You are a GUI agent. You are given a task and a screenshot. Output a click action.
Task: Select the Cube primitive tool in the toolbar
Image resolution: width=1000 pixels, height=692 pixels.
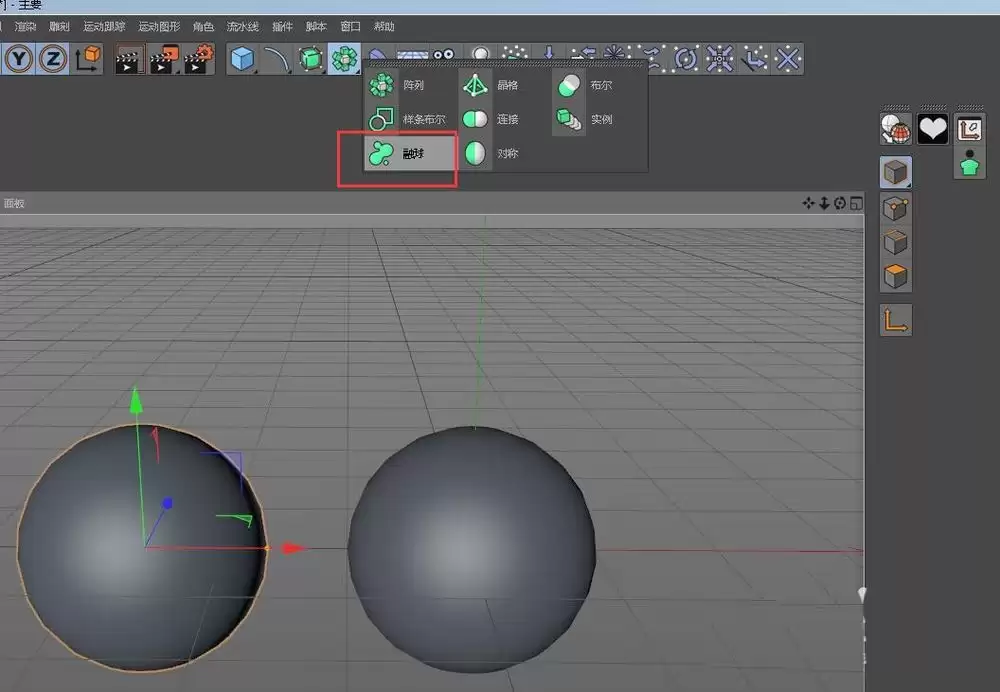(x=238, y=59)
